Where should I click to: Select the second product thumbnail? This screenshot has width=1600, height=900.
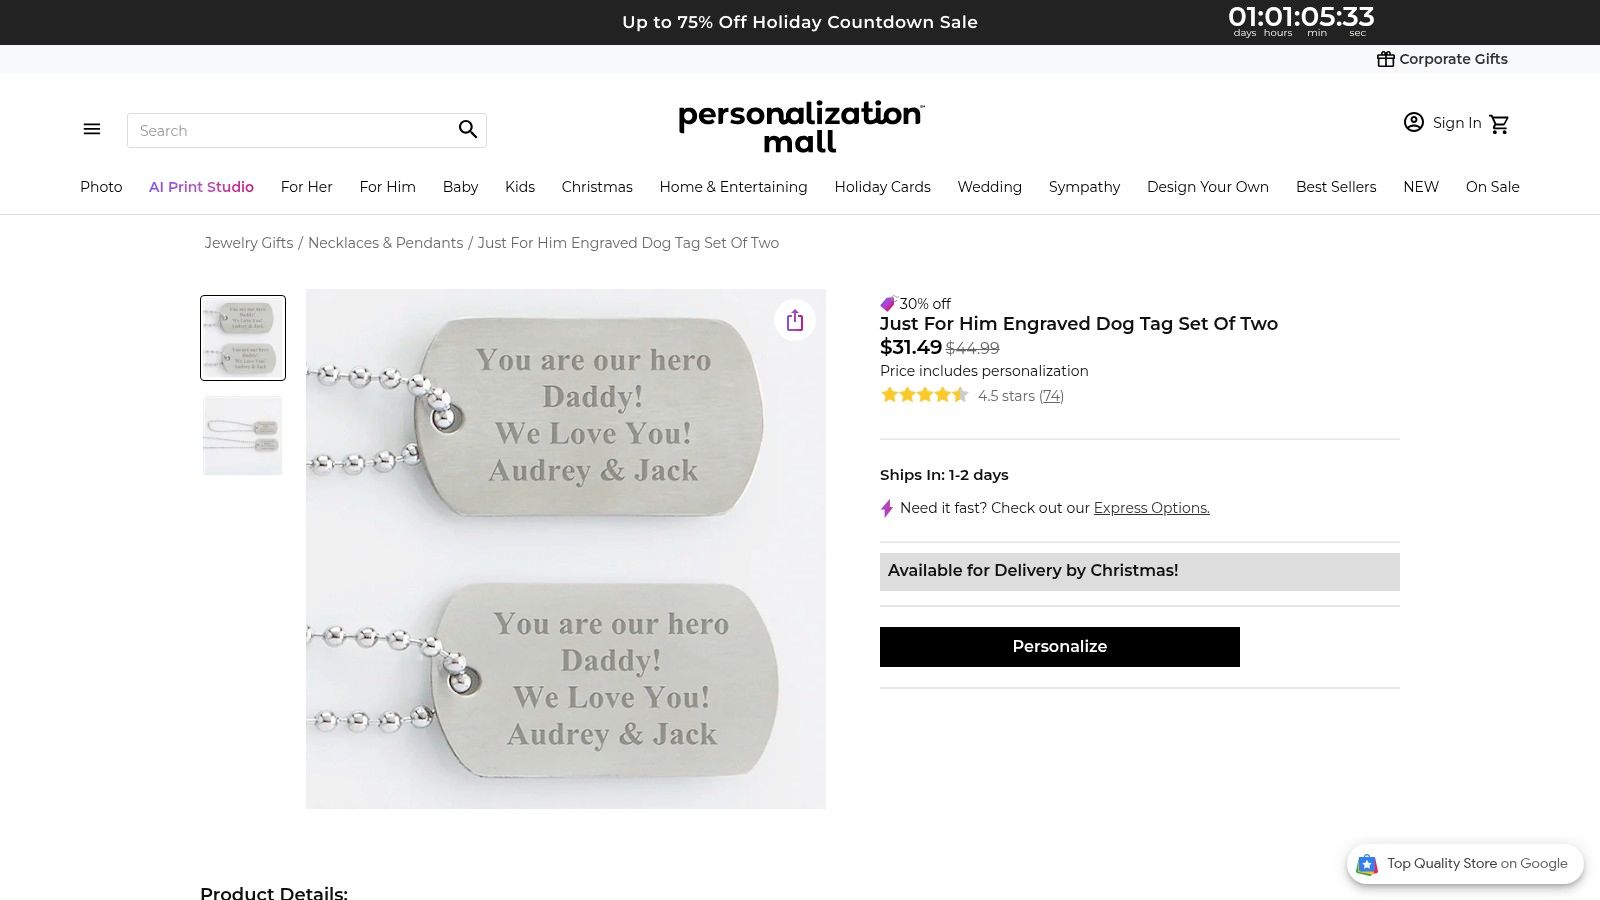(242, 435)
